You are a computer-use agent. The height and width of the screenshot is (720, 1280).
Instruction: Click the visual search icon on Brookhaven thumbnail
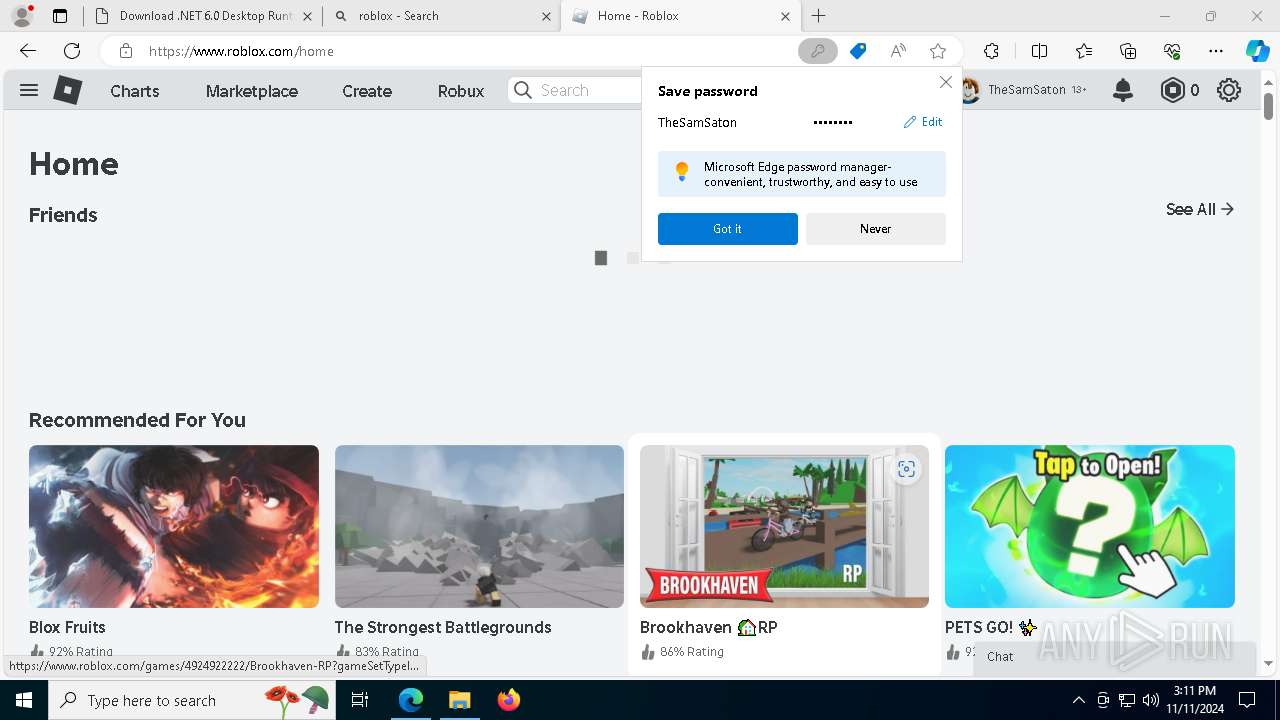pyautogui.click(x=906, y=469)
